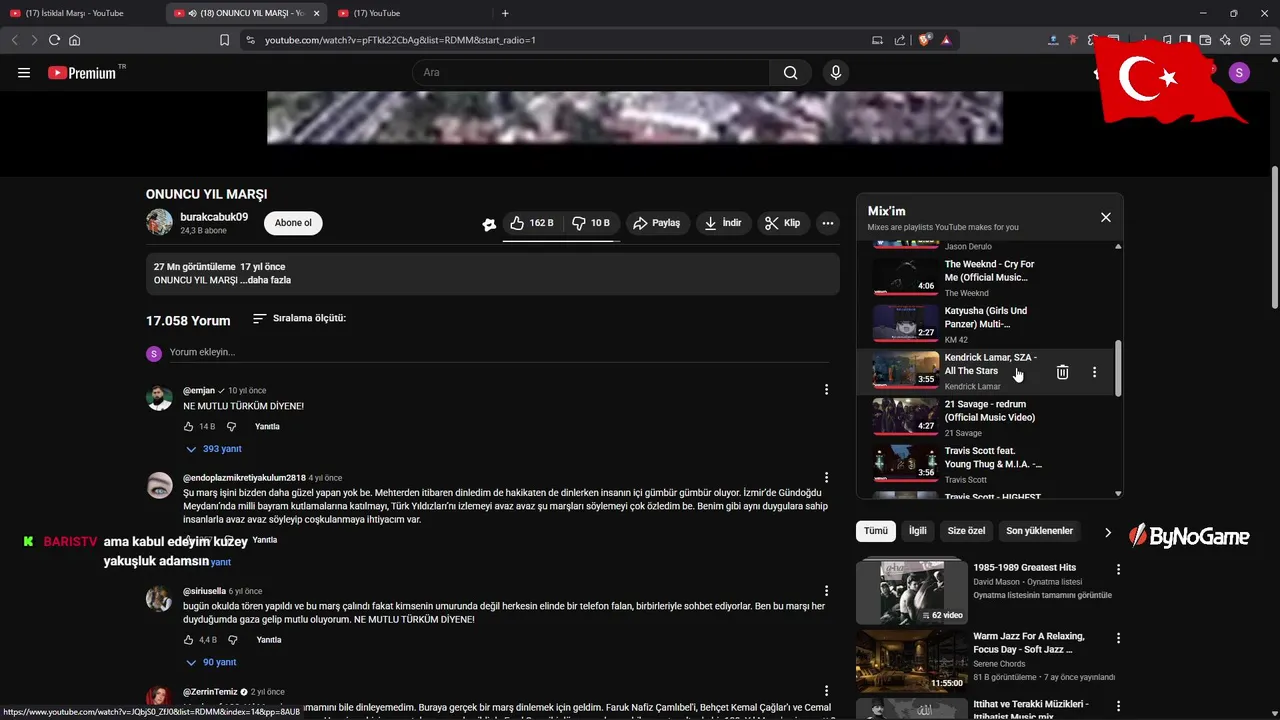
Task: Select the Tümü filter chip
Action: click(x=876, y=531)
